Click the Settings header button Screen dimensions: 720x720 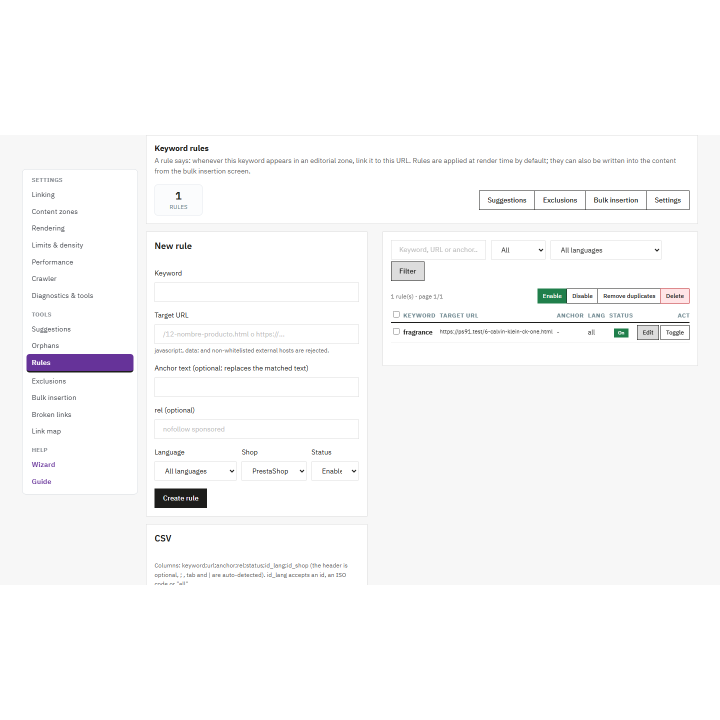coord(668,200)
